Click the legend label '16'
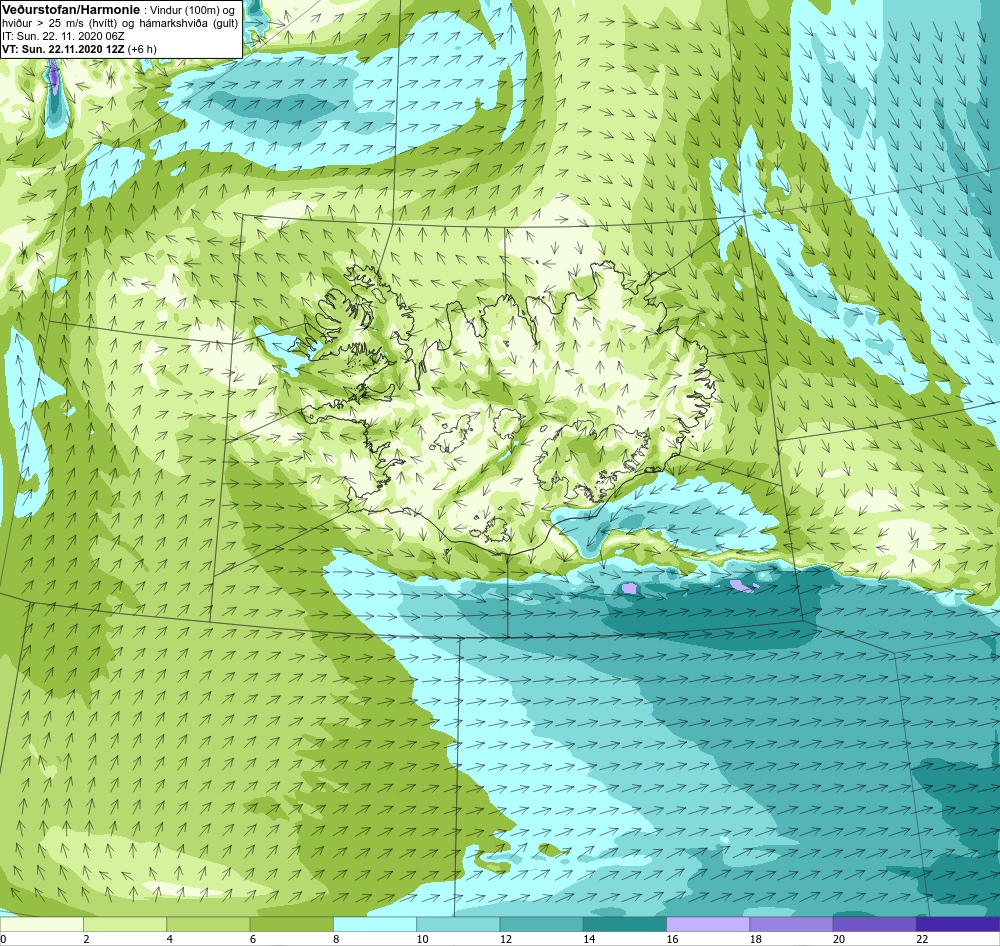This screenshot has height=946, width=1000. (672, 939)
